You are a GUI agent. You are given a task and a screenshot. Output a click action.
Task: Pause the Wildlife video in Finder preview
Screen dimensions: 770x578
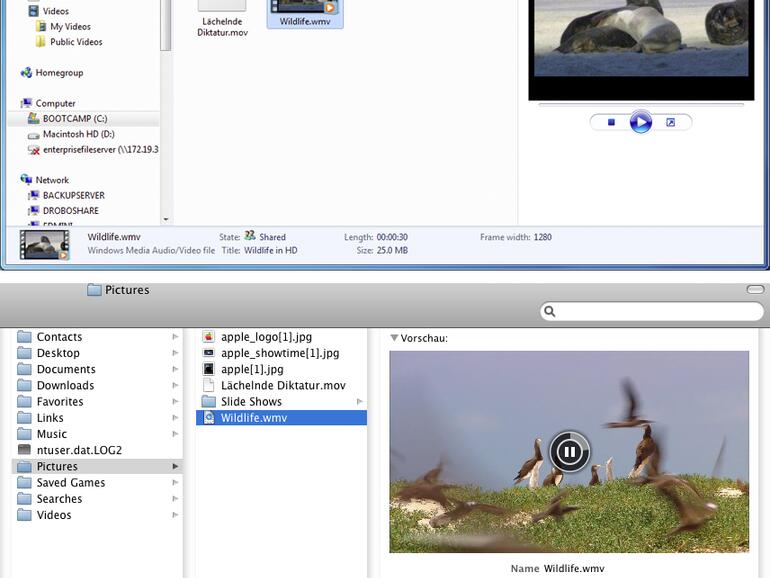pyautogui.click(x=569, y=452)
